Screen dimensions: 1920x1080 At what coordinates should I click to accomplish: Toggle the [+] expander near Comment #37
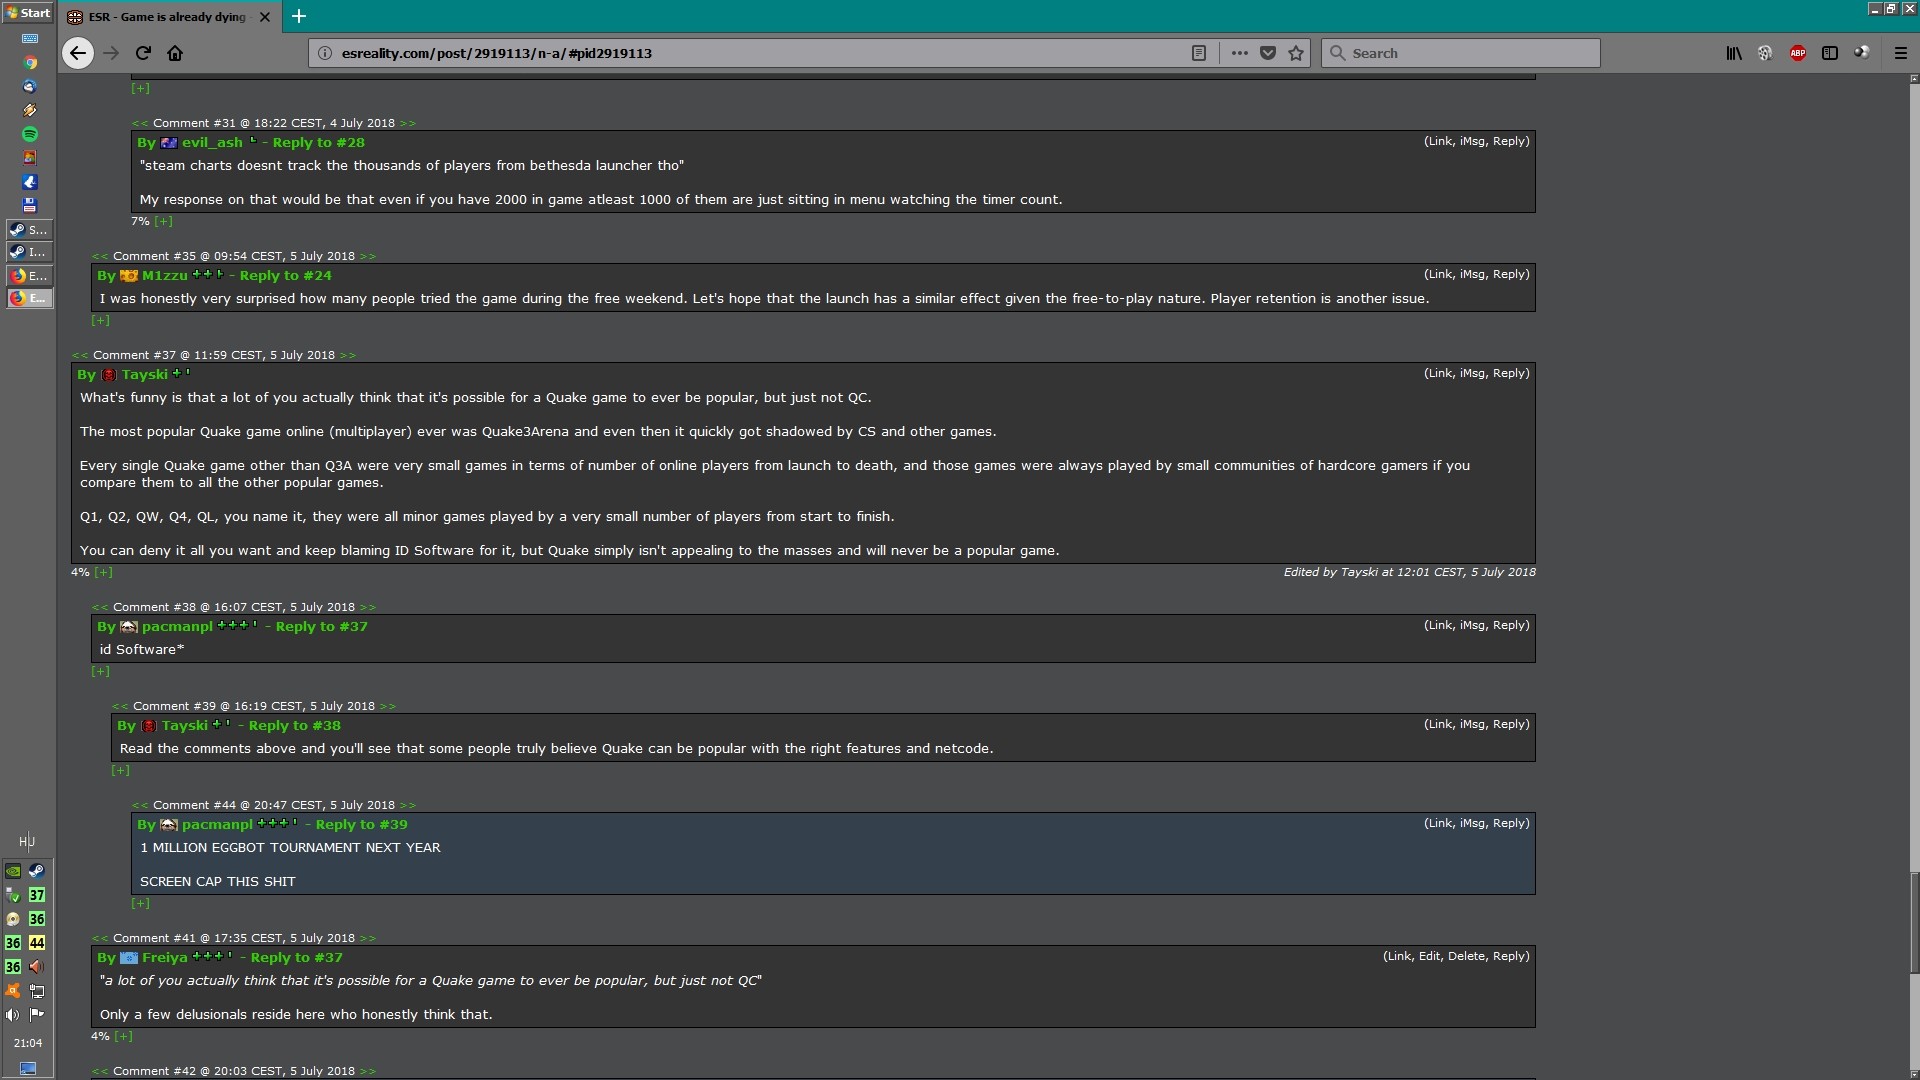pyautogui.click(x=103, y=571)
